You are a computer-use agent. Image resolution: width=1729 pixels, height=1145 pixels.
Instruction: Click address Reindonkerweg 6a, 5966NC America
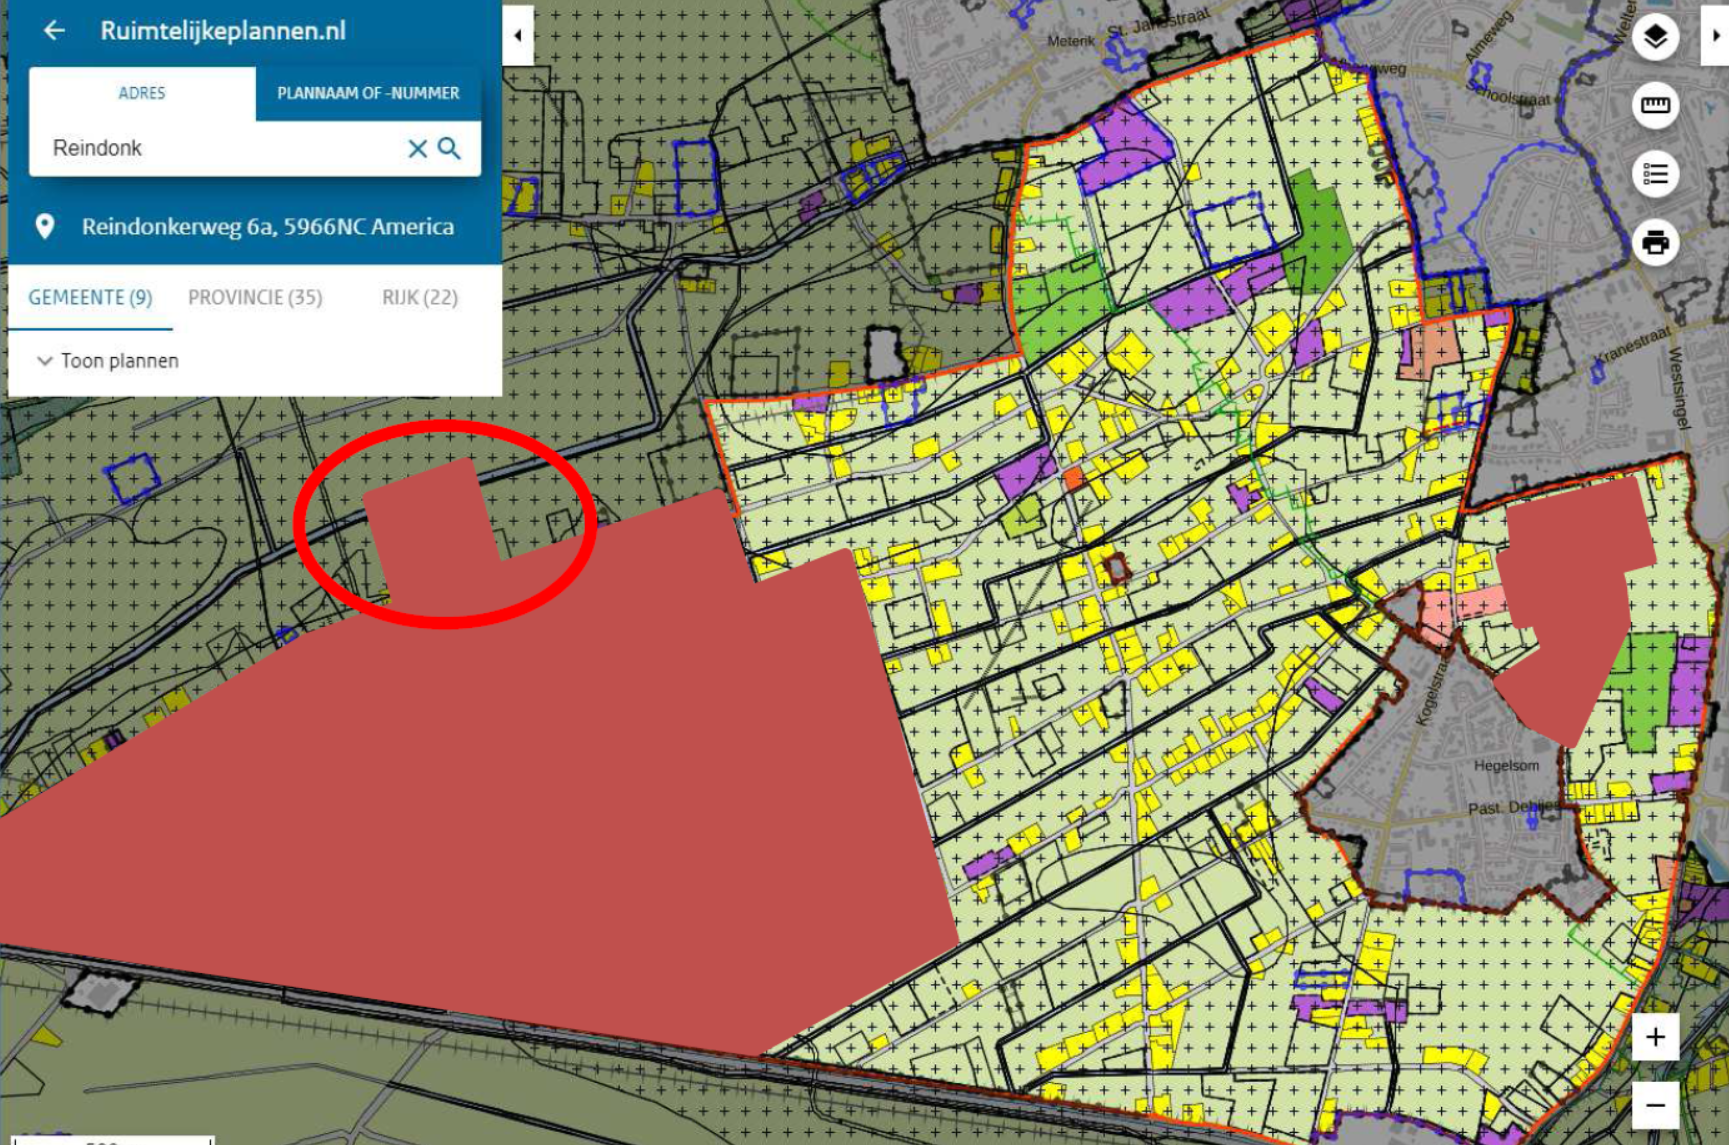pyautogui.click(x=268, y=227)
